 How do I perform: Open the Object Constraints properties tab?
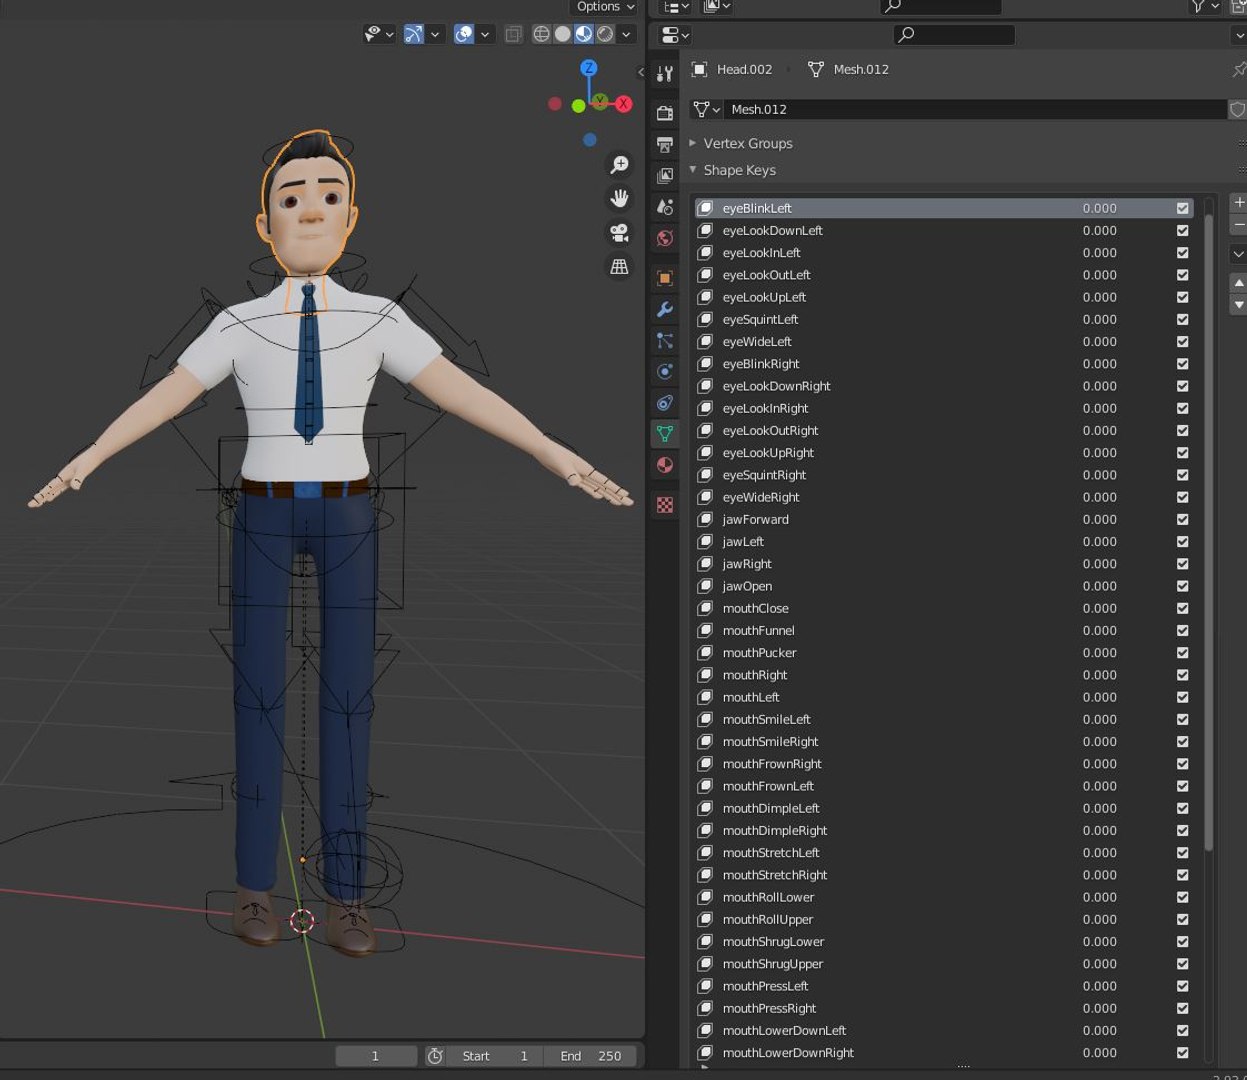point(665,403)
